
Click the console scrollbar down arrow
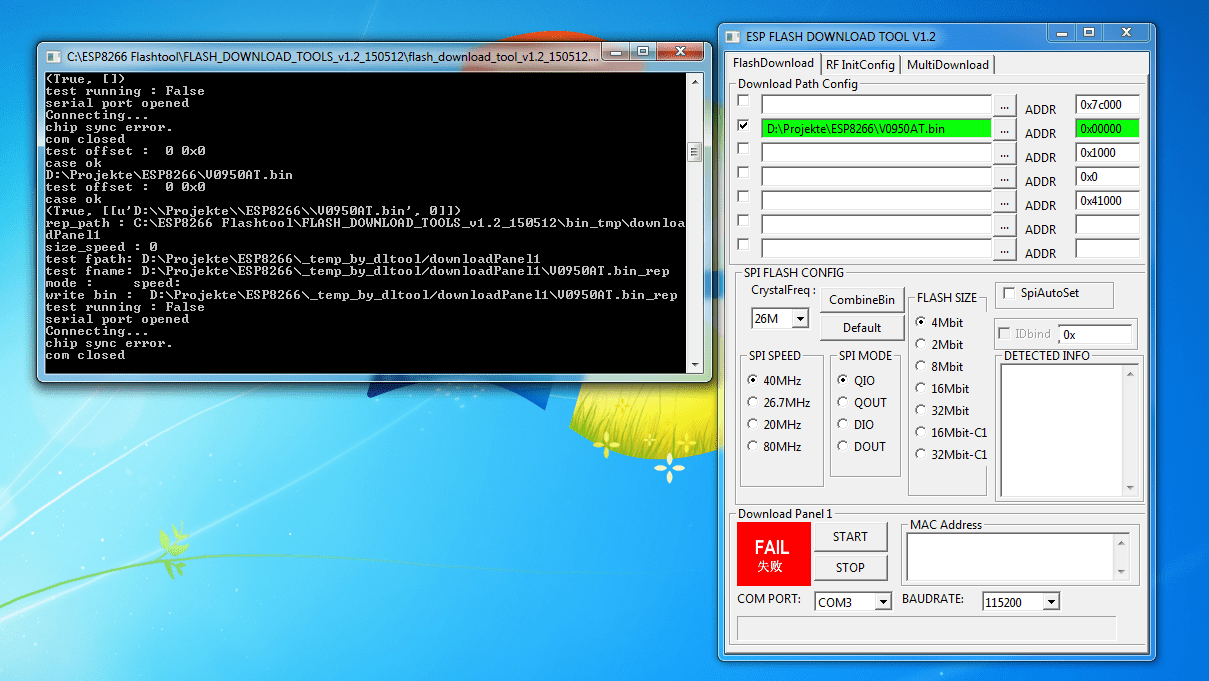pos(694,363)
